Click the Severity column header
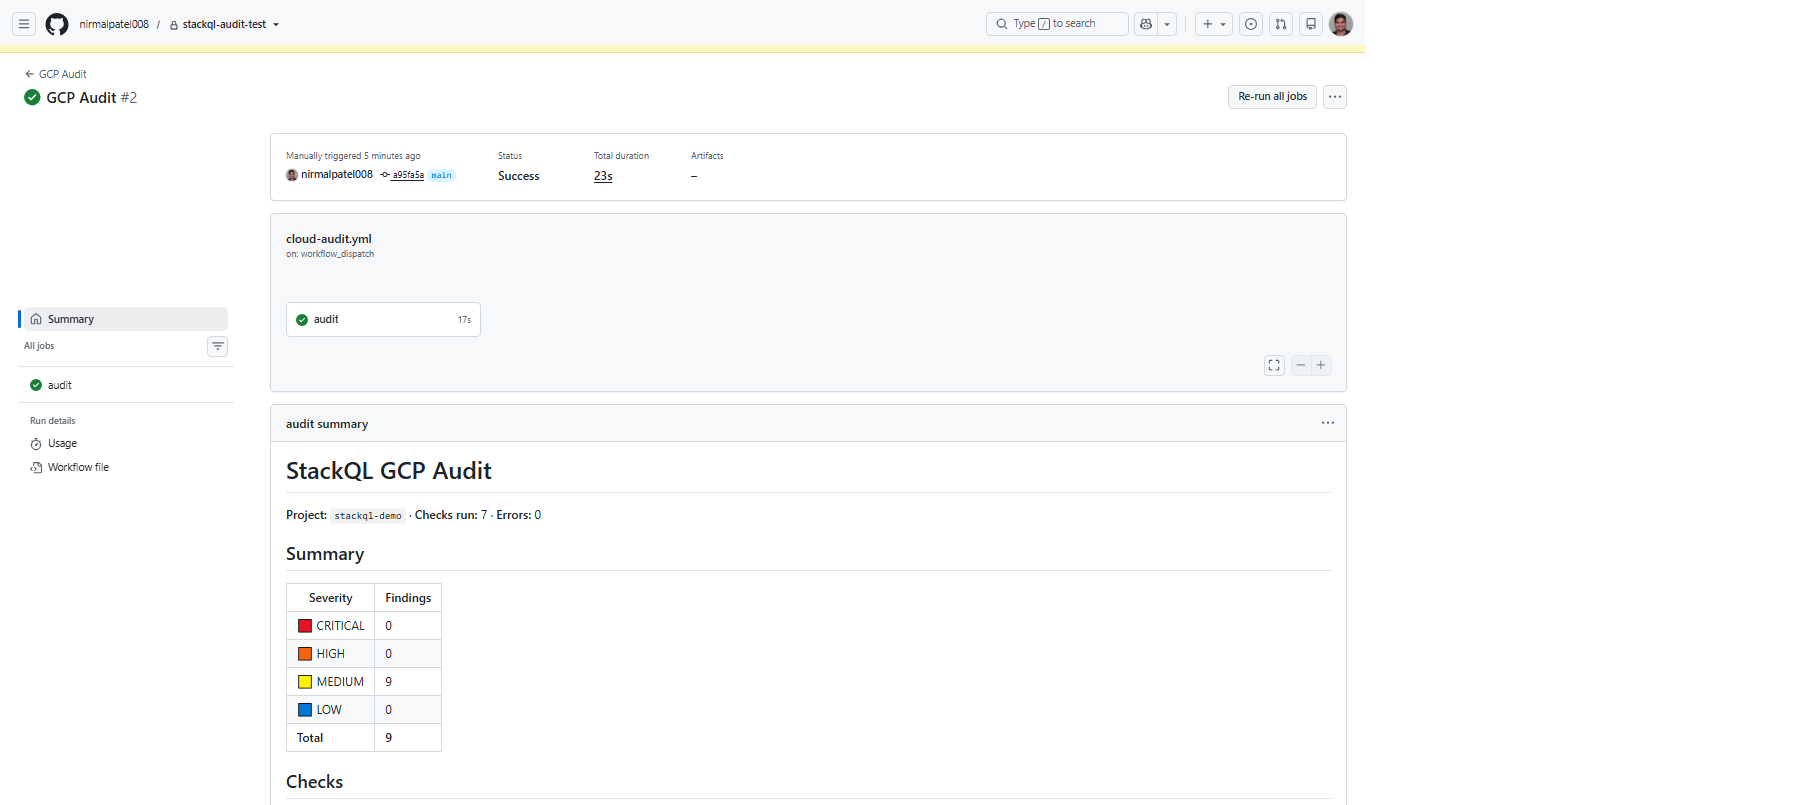 pos(331,598)
